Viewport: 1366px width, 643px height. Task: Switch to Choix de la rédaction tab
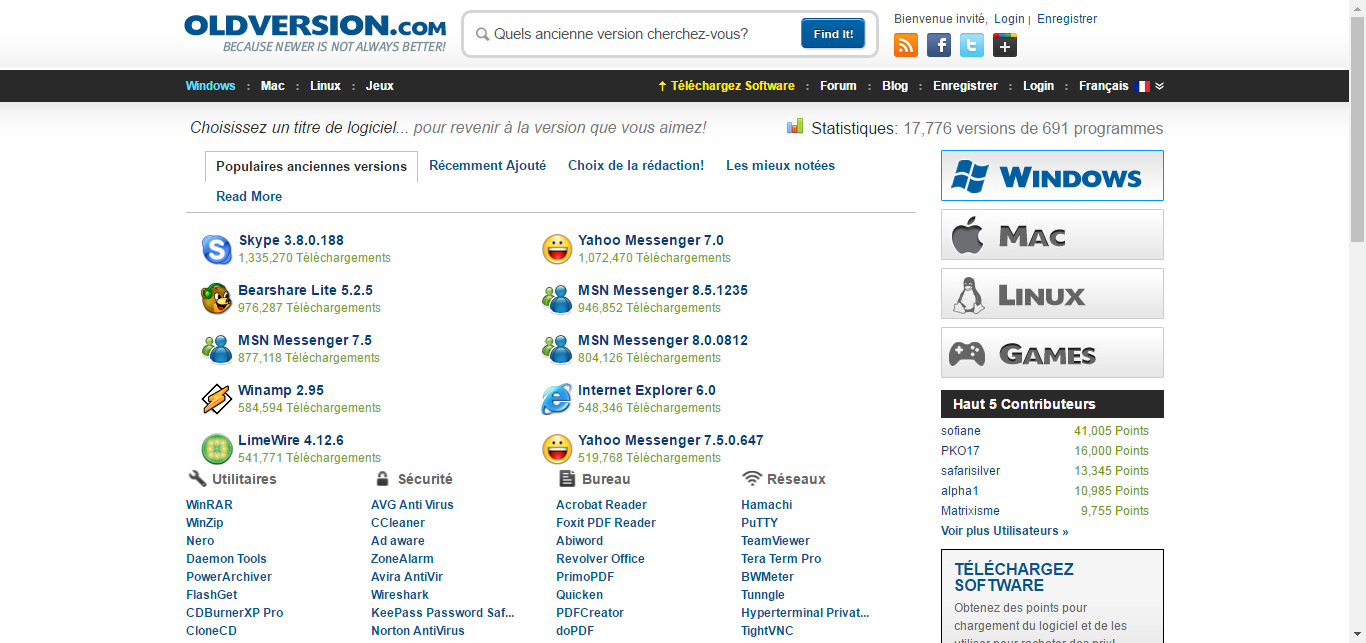pyautogui.click(x=636, y=166)
